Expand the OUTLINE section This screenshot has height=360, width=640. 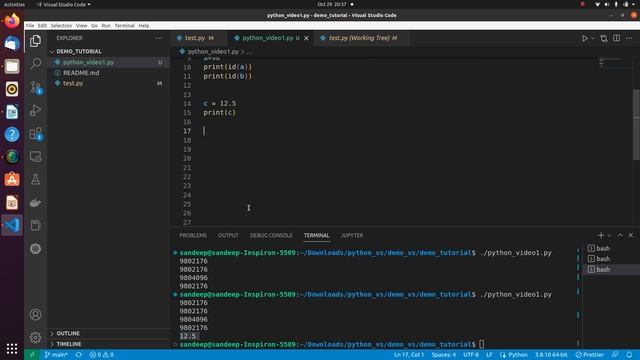tap(109, 333)
